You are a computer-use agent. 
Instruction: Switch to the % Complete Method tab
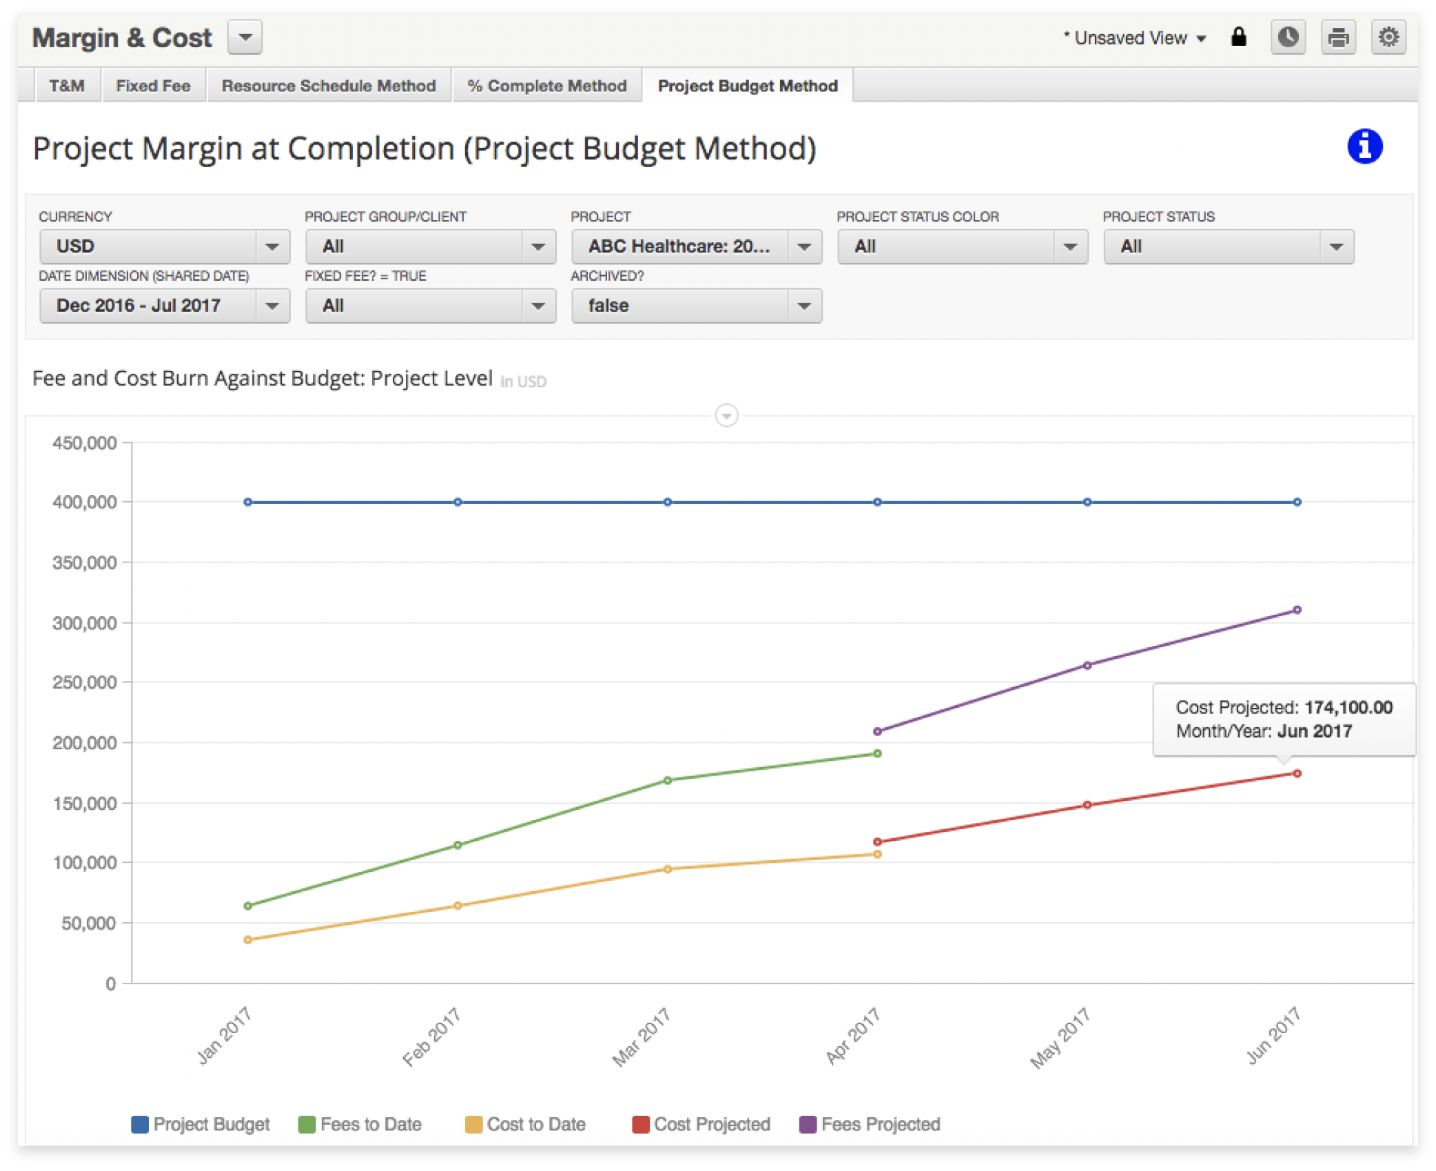(547, 85)
